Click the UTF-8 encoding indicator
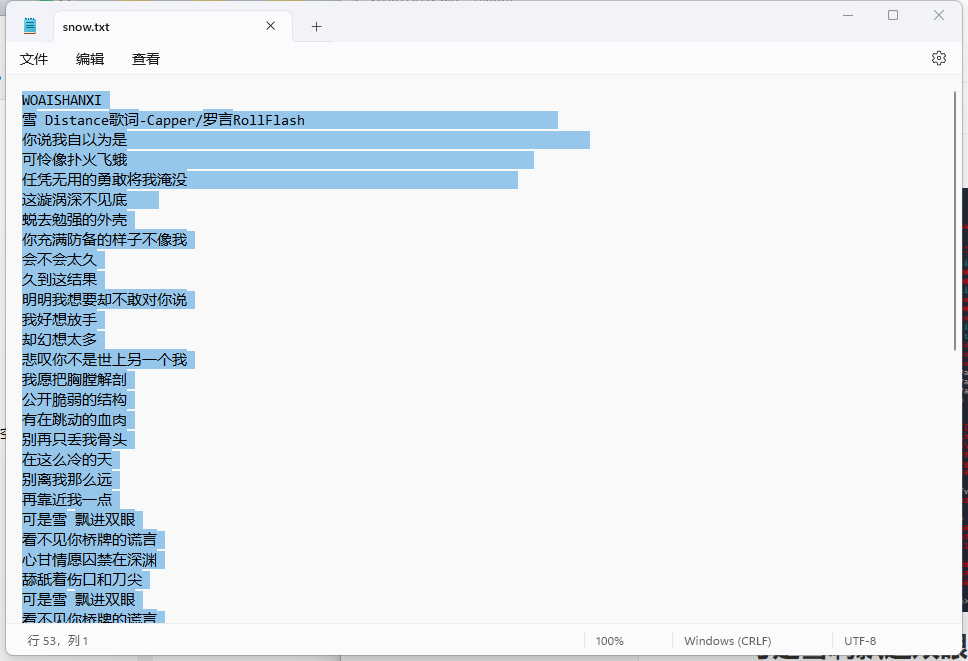This screenshot has height=661, width=968. pos(860,641)
